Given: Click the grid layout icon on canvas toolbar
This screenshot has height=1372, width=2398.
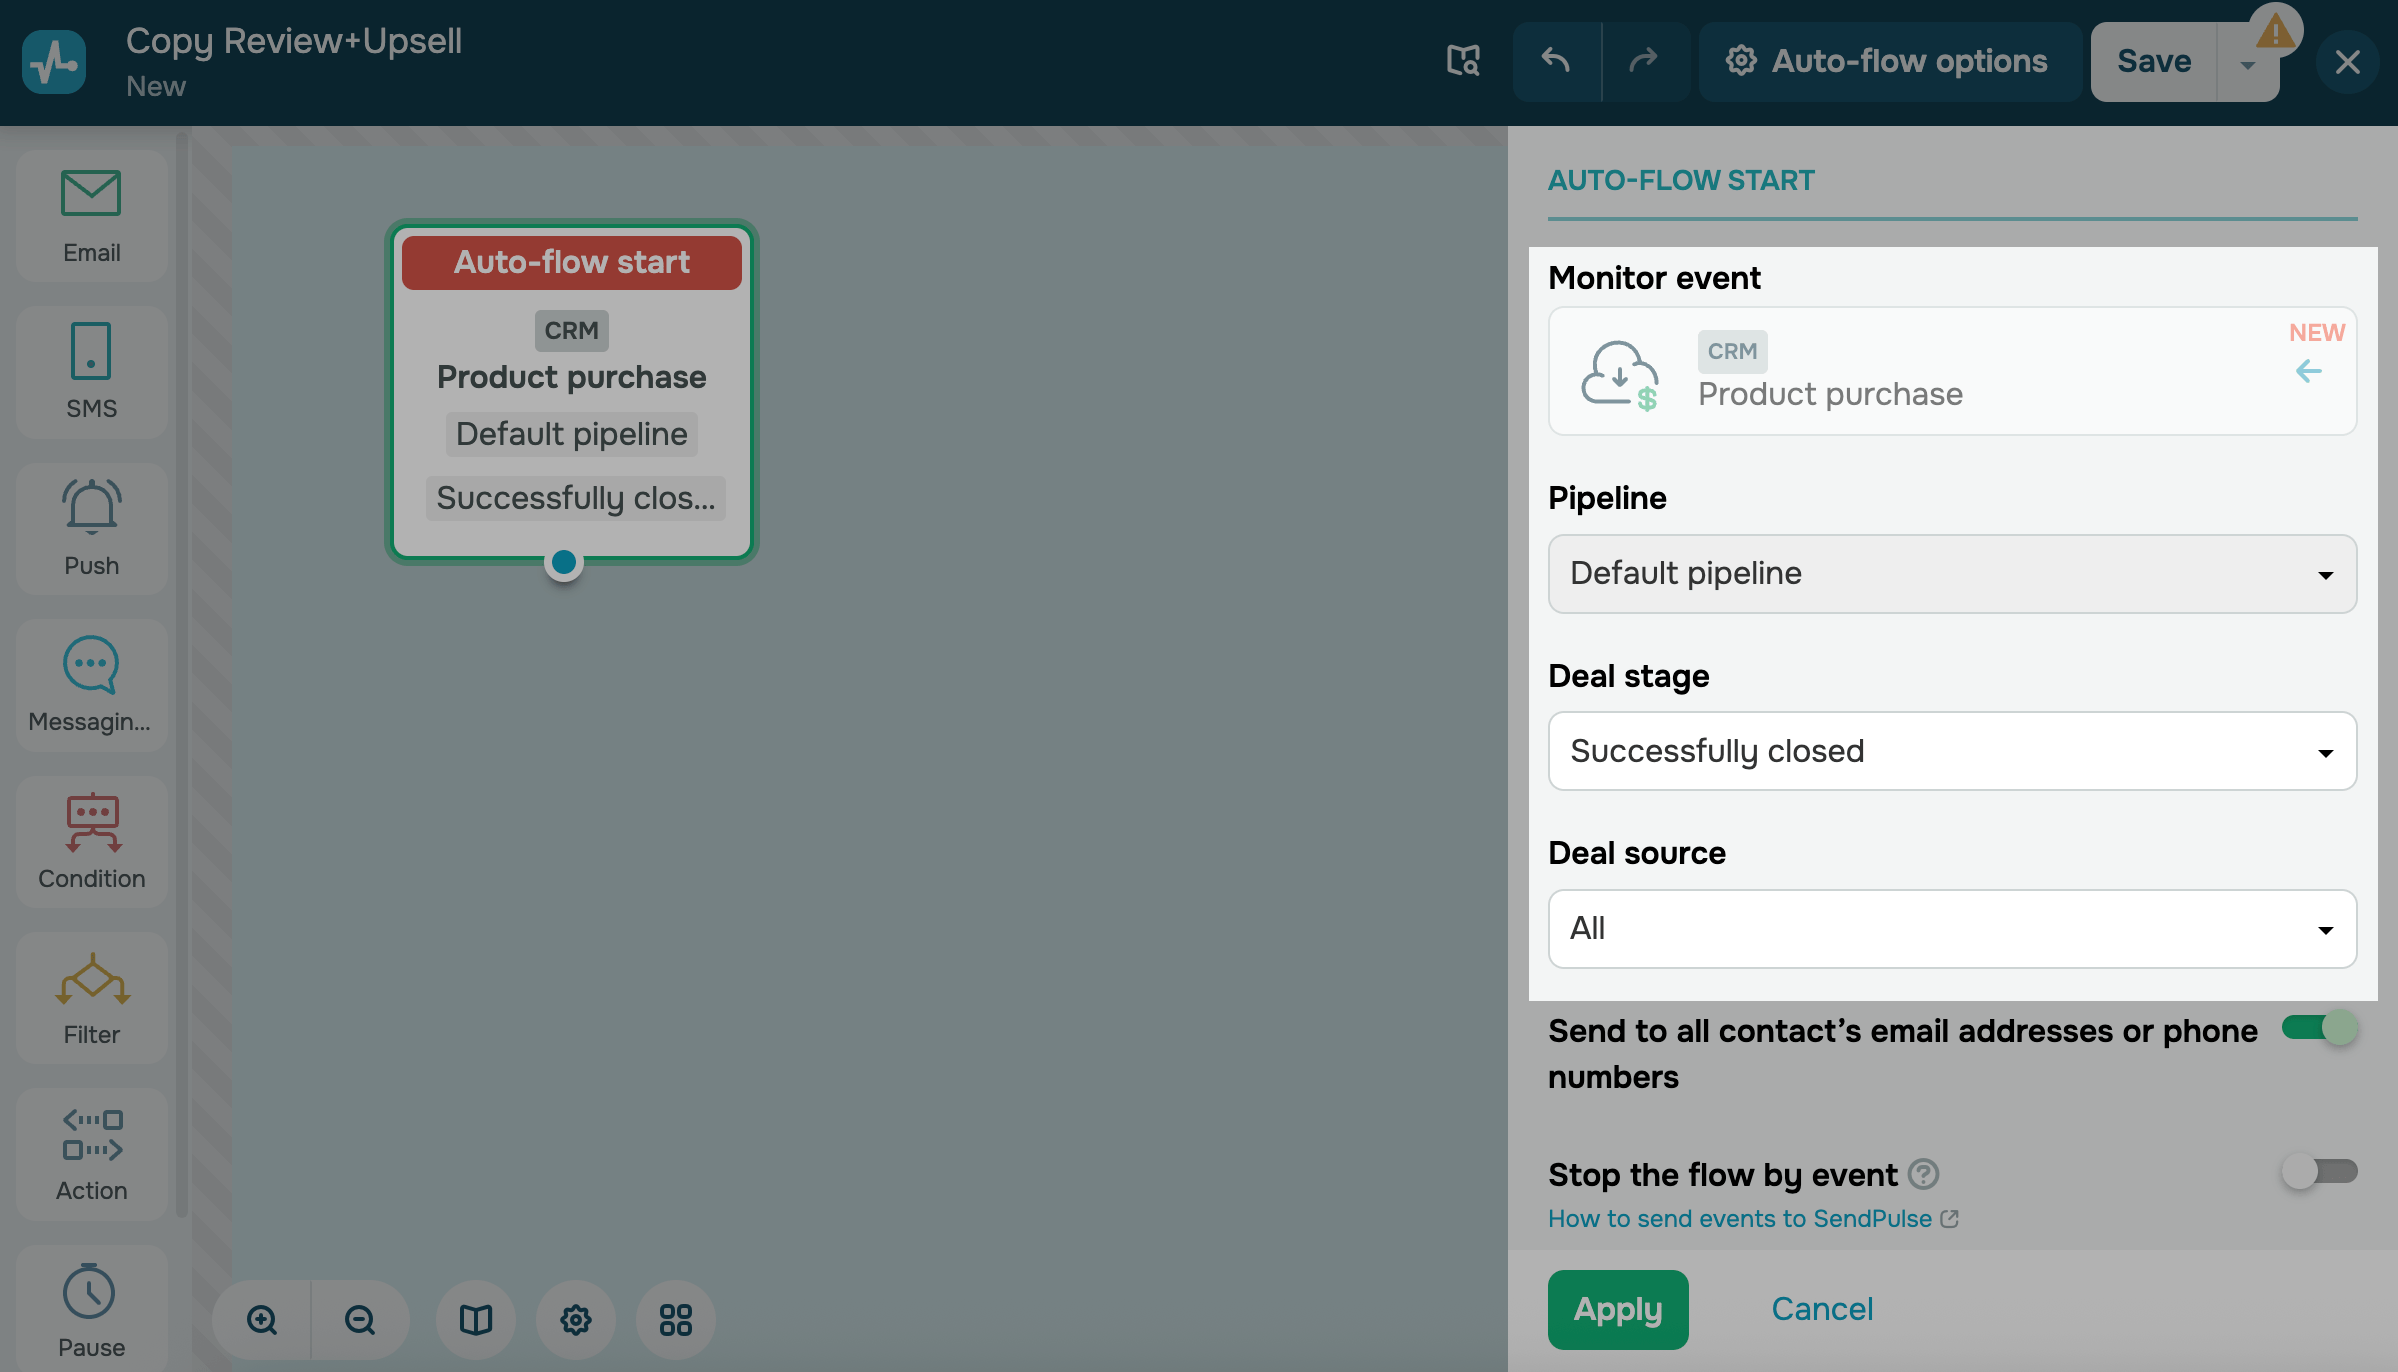Looking at the screenshot, I should click(675, 1320).
